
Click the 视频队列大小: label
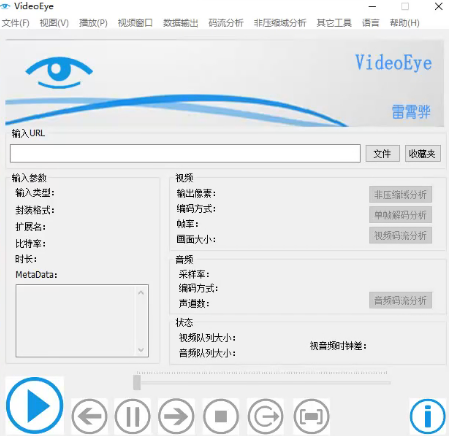click(207, 338)
